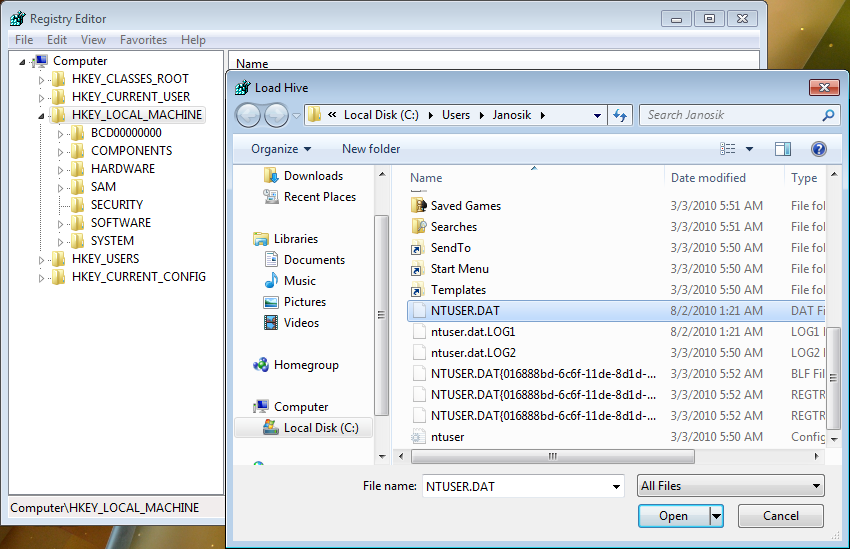The width and height of the screenshot is (850, 549).
Task: Click the Templates shortcut icon
Action: pos(417,290)
